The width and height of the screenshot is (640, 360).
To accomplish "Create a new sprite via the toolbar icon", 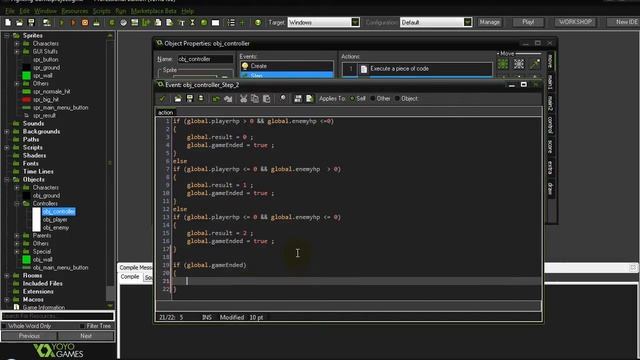I will click(x=111, y=22).
